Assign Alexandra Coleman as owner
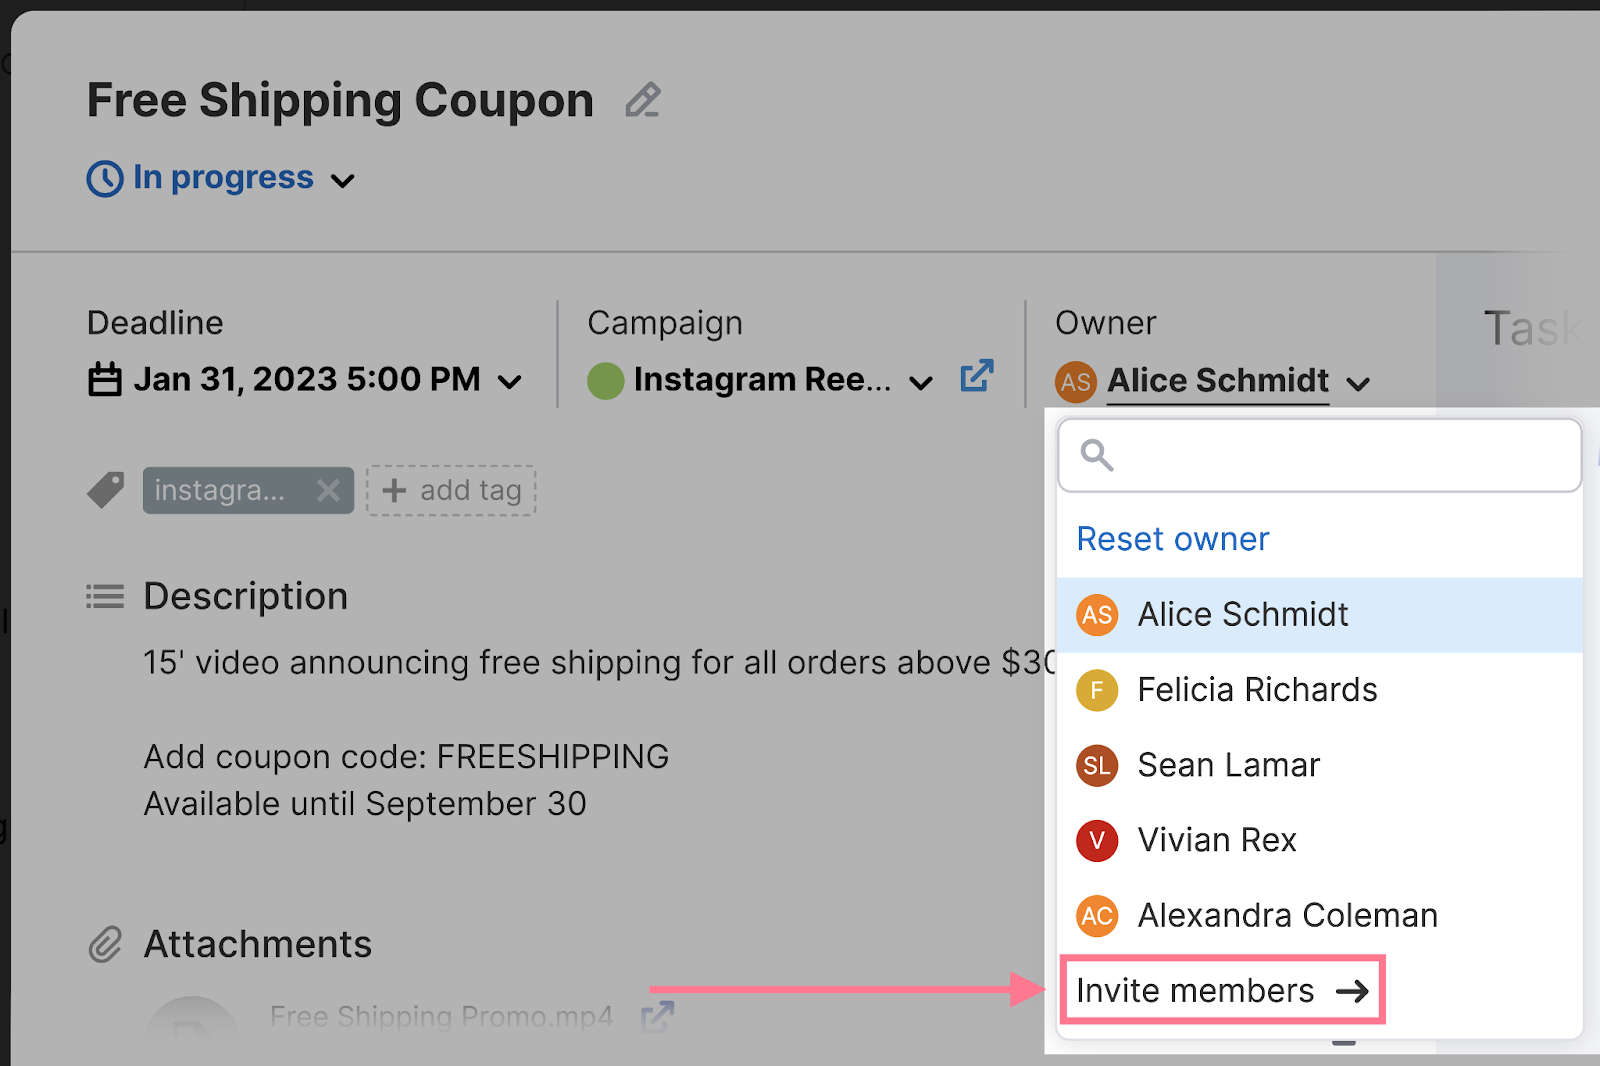The image size is (1600, 1066). [x=1287, y=915]
